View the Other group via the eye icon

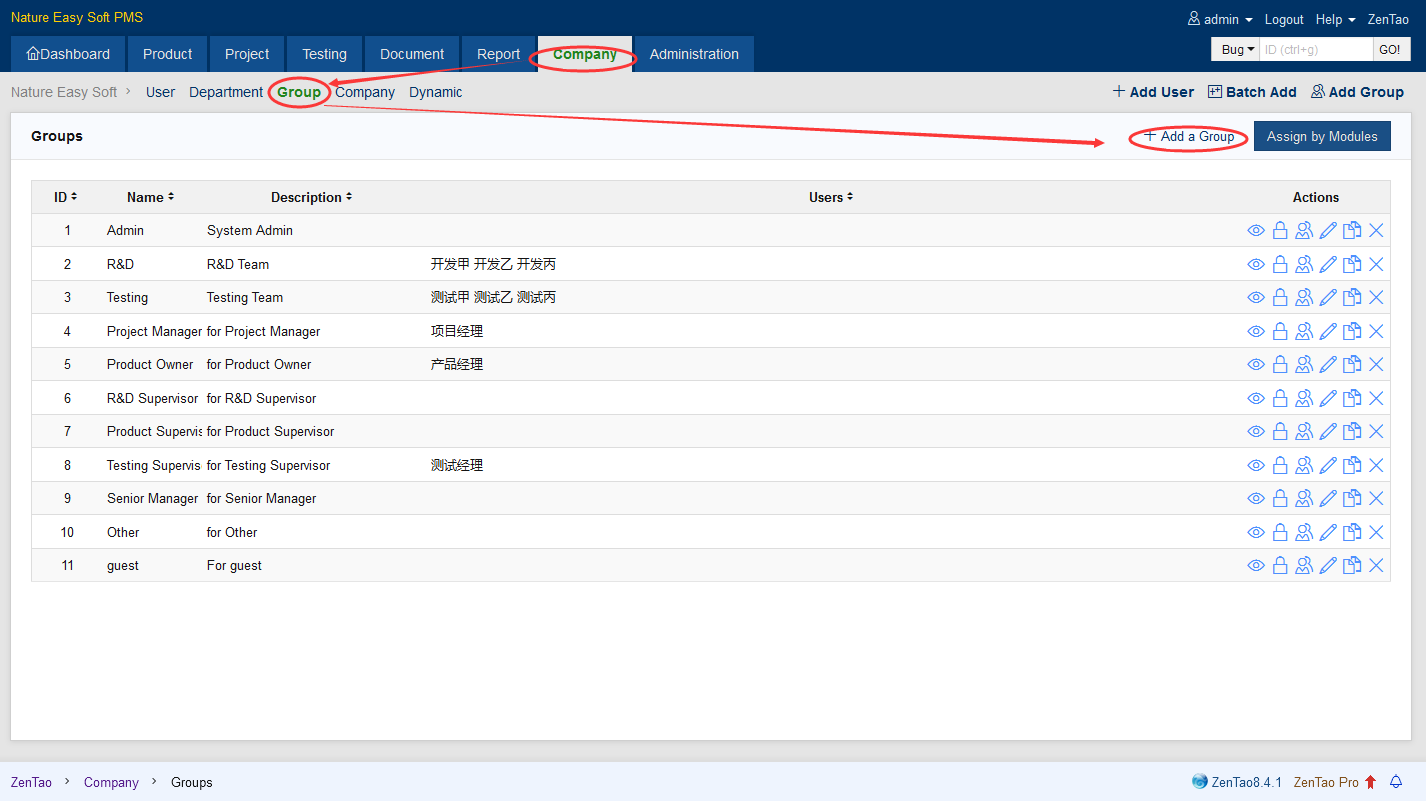click(x=1256, y=533)
